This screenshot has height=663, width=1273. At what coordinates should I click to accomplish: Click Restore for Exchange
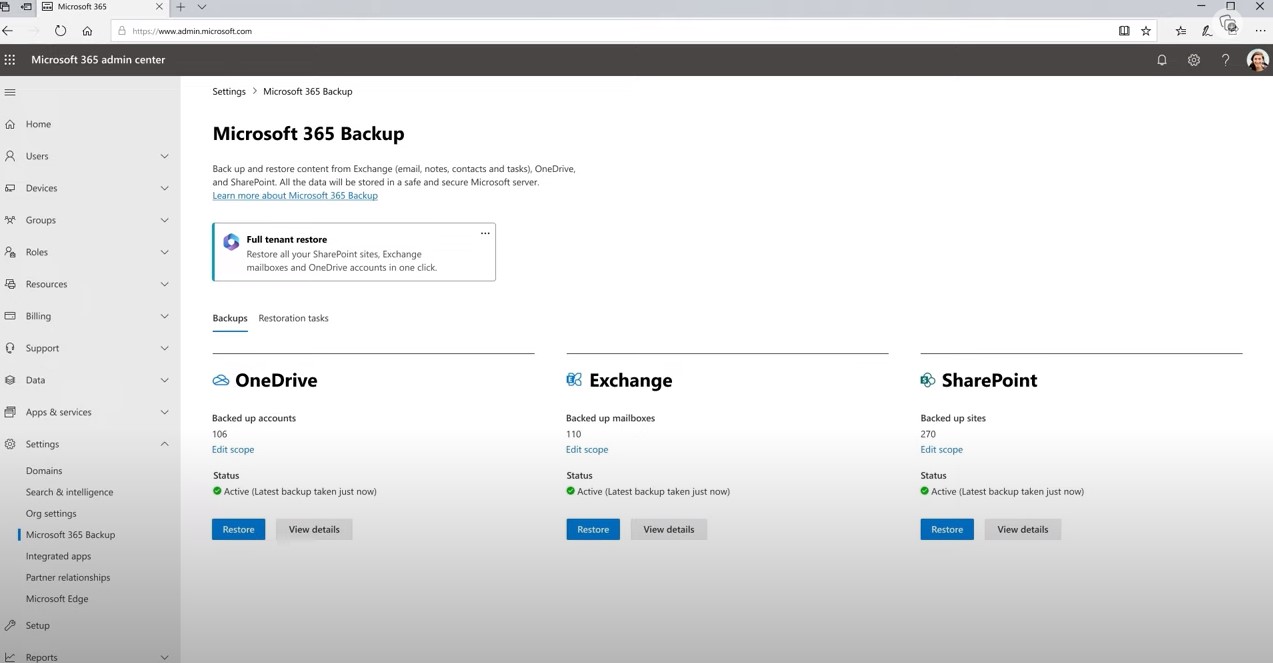point(593,529)
